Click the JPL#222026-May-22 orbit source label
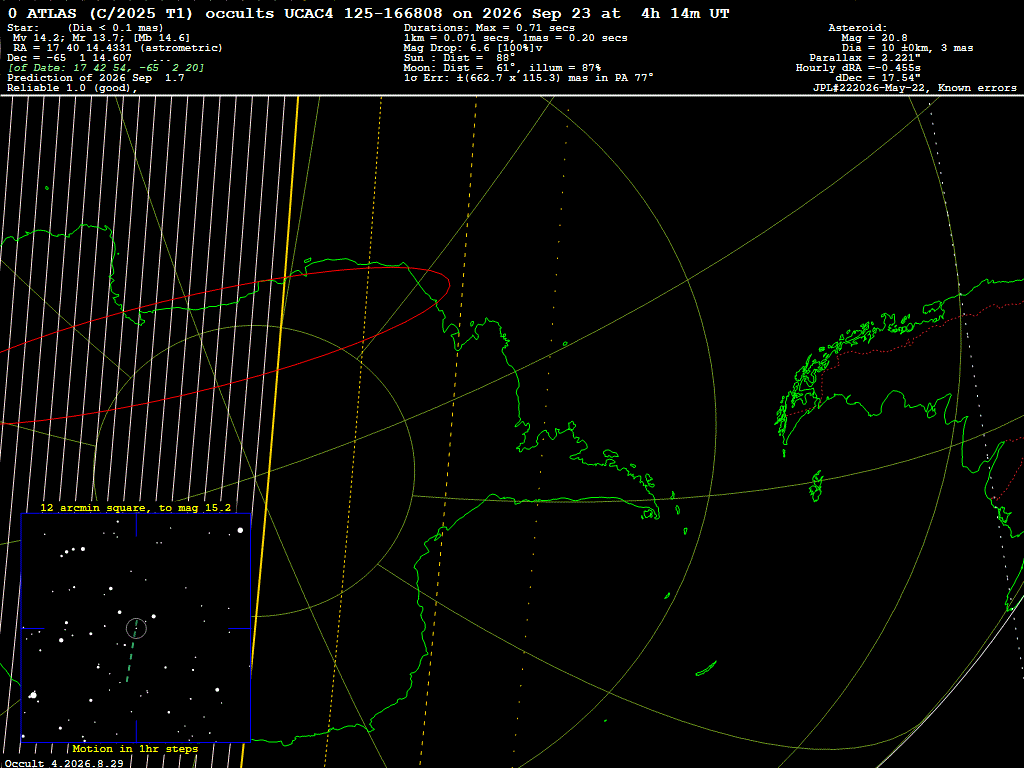 click(869, 88)
